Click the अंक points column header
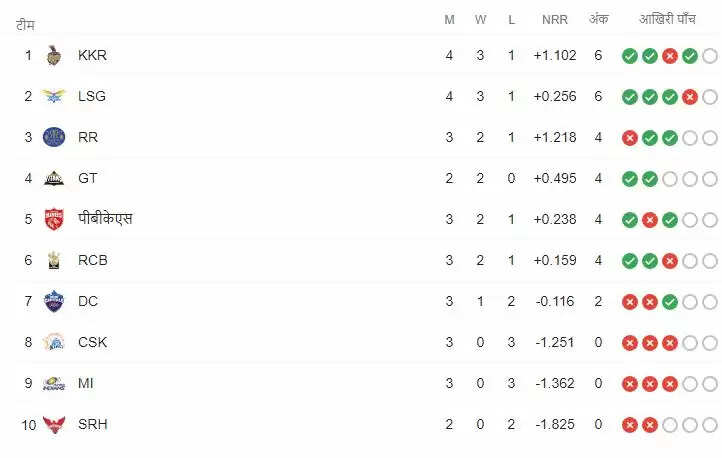722x458 pixels. click(598, 20)
